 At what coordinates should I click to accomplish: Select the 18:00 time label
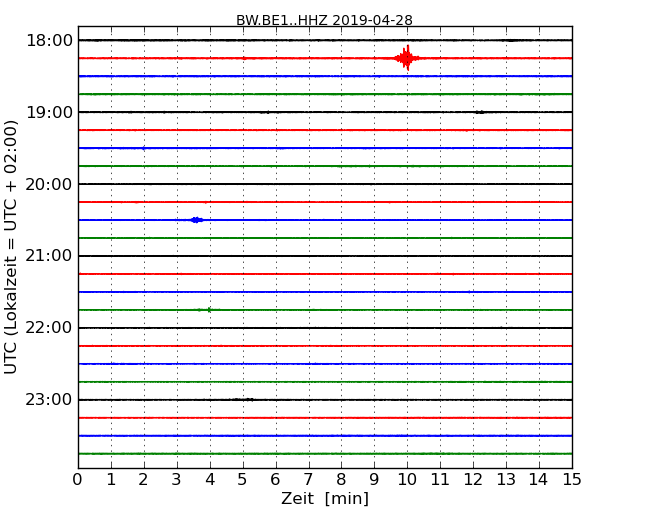[x=49, y=41]
